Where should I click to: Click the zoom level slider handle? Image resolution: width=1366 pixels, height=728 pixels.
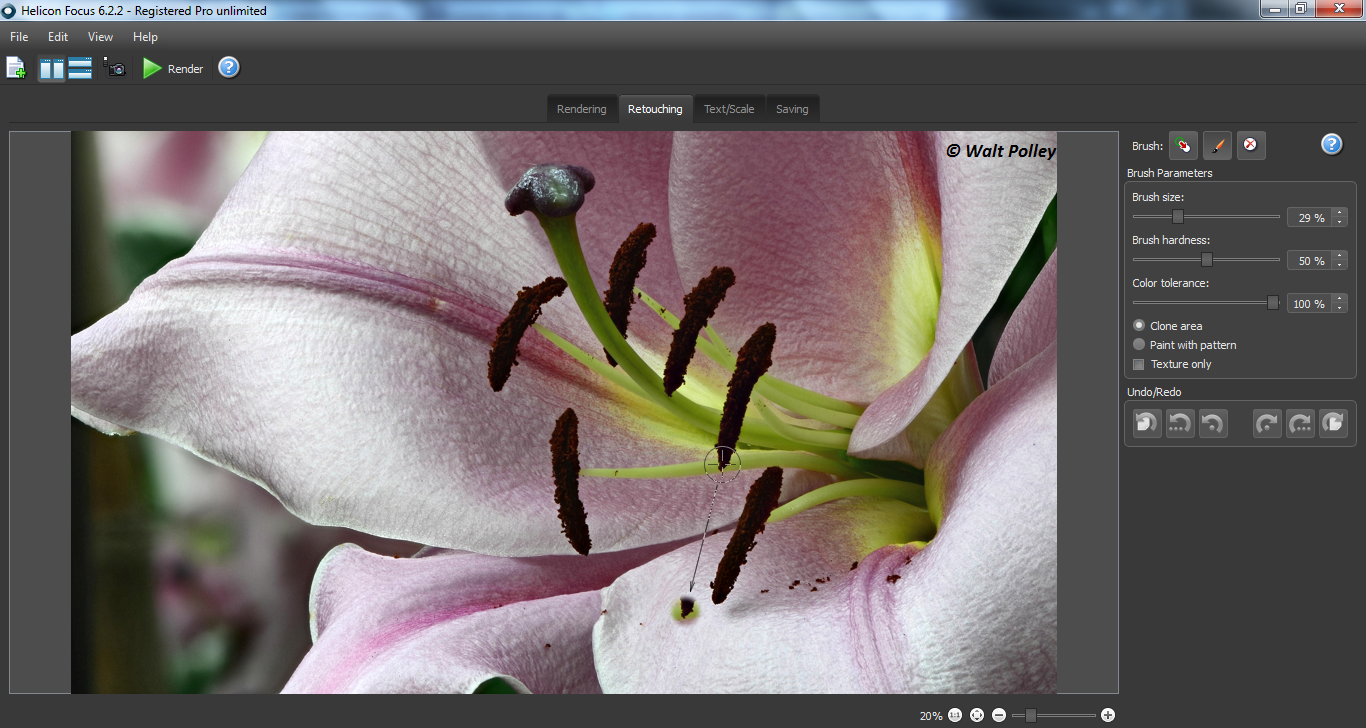coord(1030,715)
